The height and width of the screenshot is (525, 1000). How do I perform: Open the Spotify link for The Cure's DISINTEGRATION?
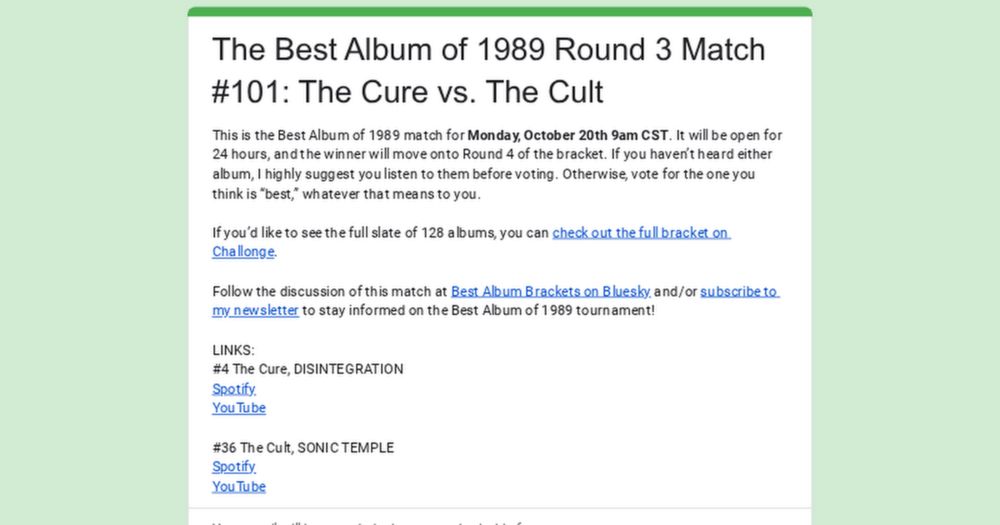pos(233,389)
